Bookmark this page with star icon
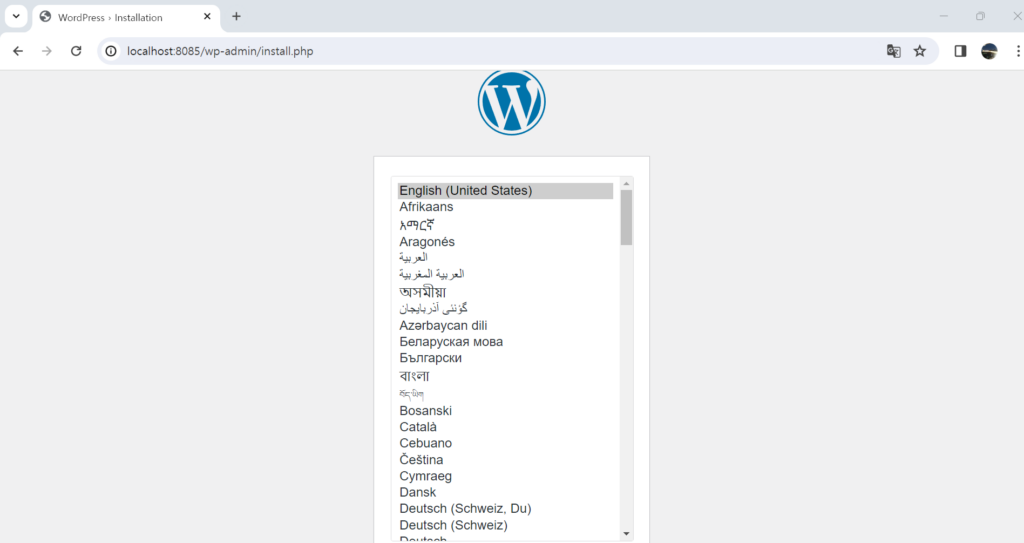 tap(920, 51)
